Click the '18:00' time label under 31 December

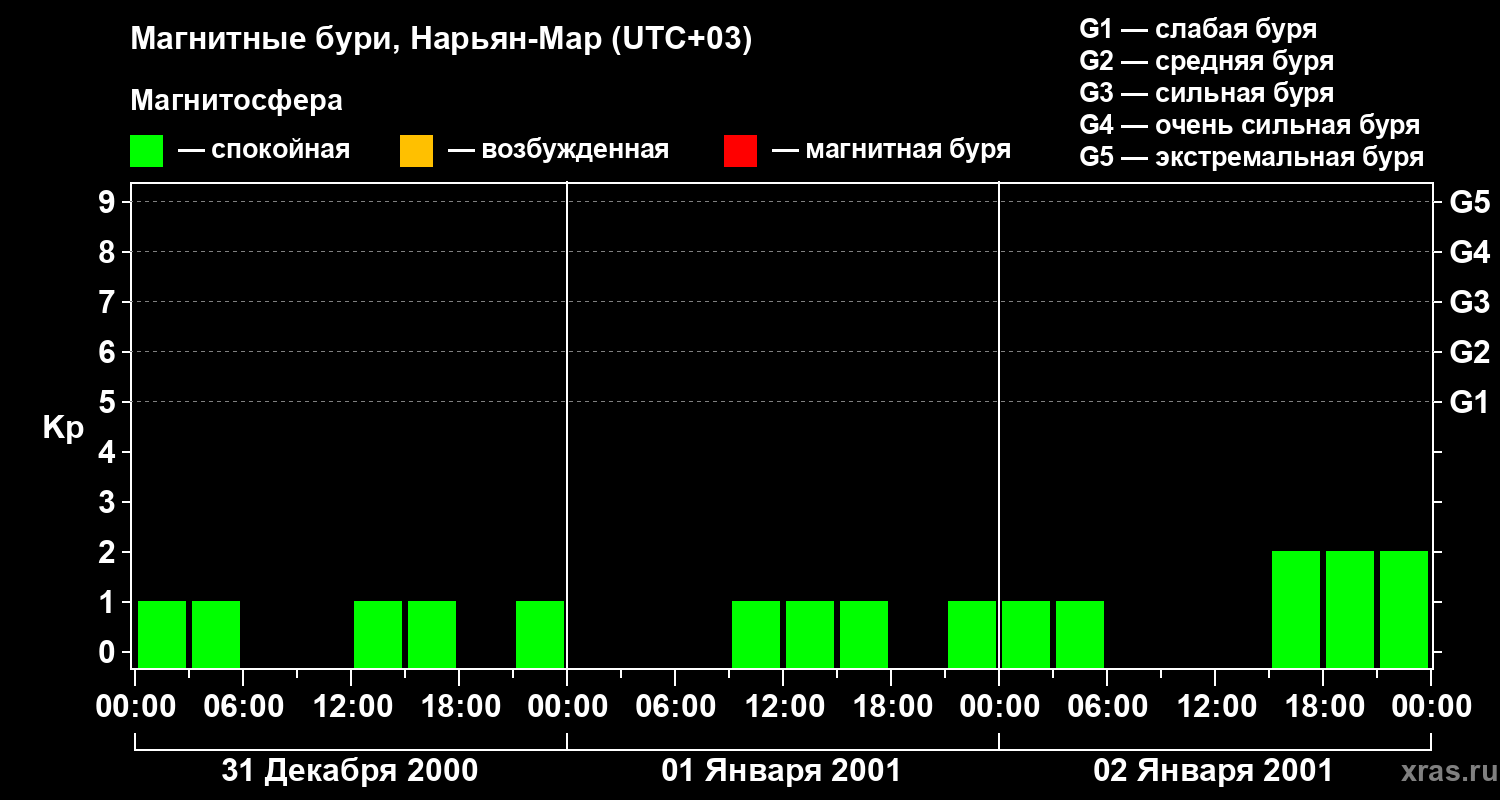(x=459, y=707)
